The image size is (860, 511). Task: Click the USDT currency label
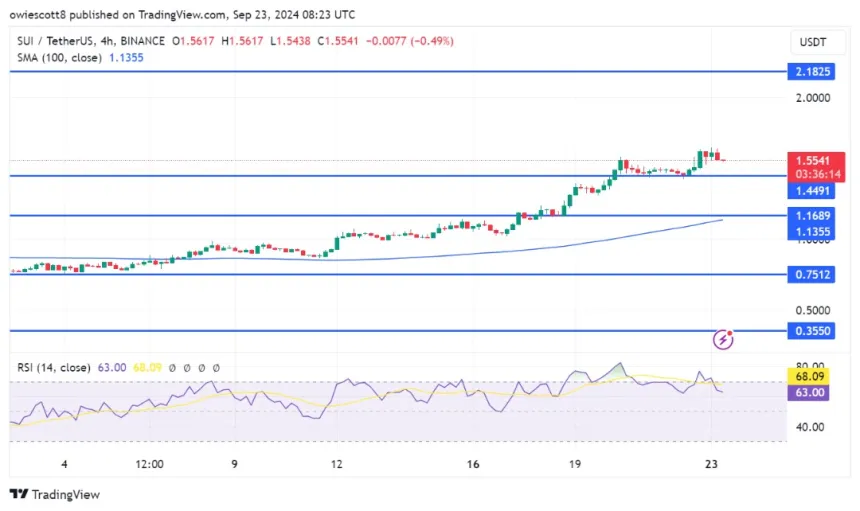(810, 42)
